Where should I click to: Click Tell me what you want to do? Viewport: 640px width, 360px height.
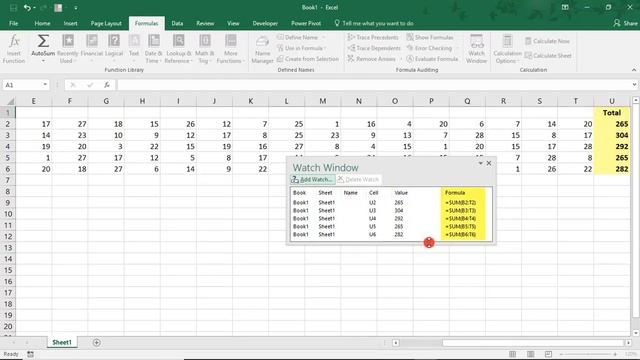point(373,23)
